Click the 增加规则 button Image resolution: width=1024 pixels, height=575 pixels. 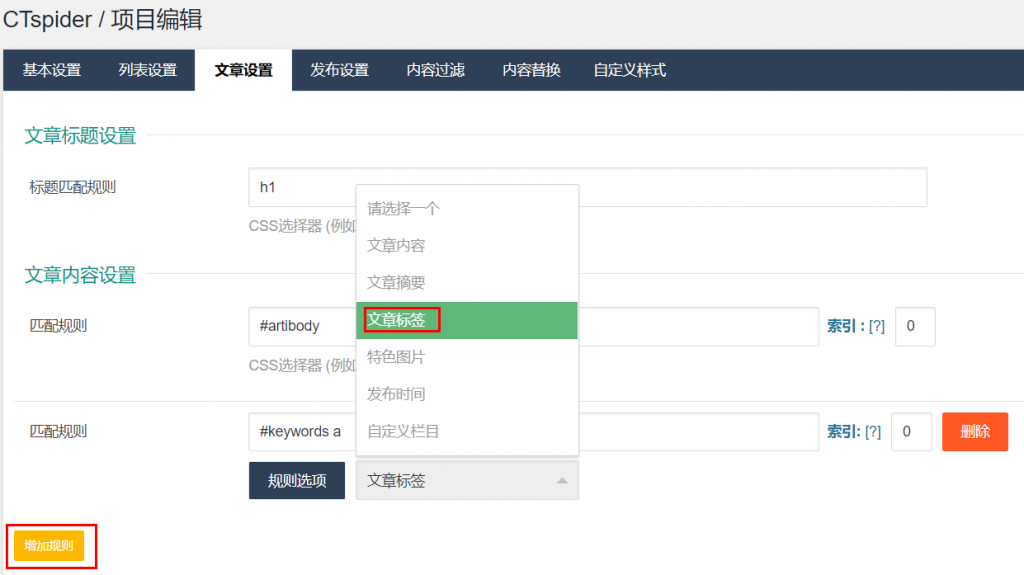pos(49,546)
